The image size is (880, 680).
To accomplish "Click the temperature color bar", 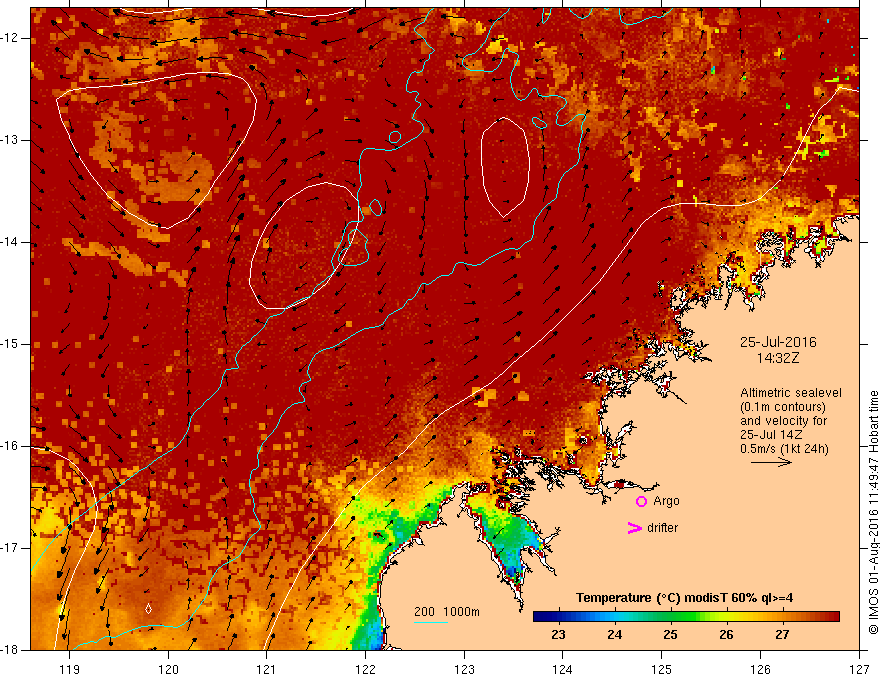I will point(686,617).
